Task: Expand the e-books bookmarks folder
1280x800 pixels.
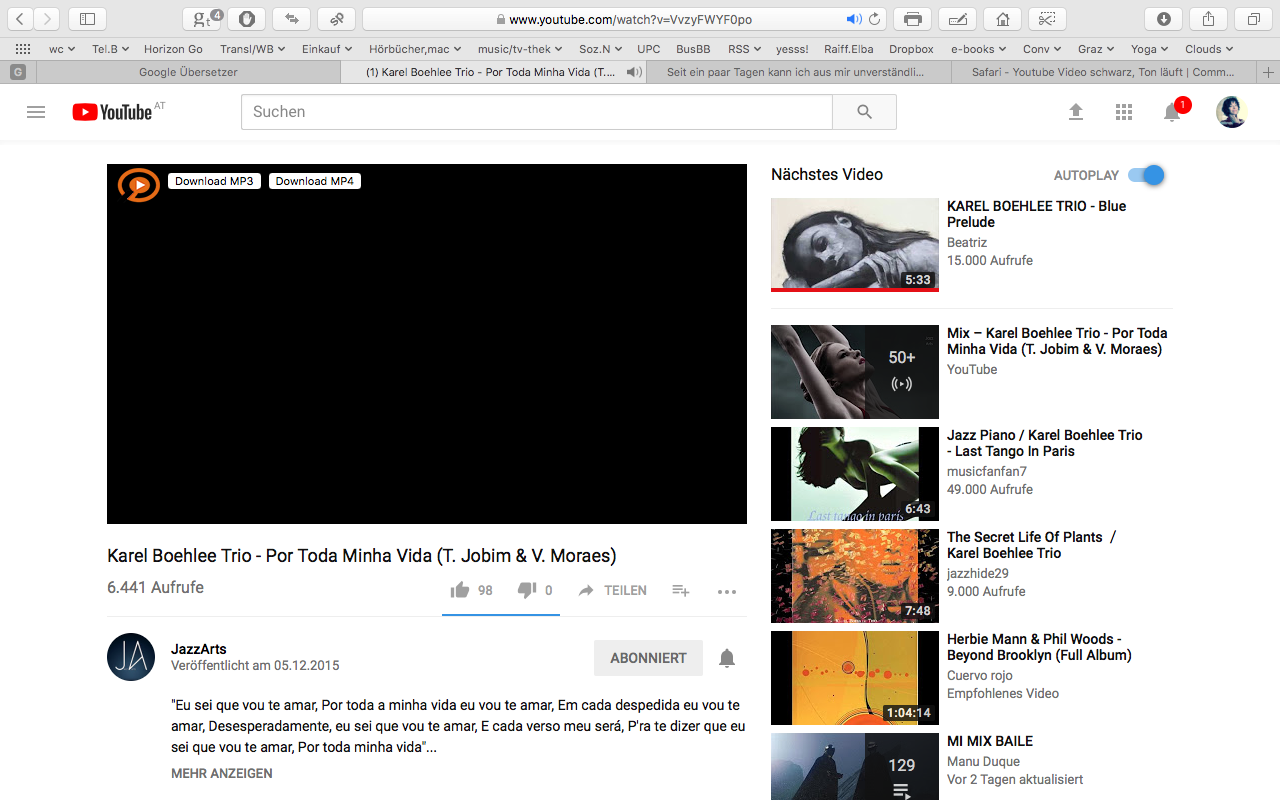Action: [x=978, y=49]
